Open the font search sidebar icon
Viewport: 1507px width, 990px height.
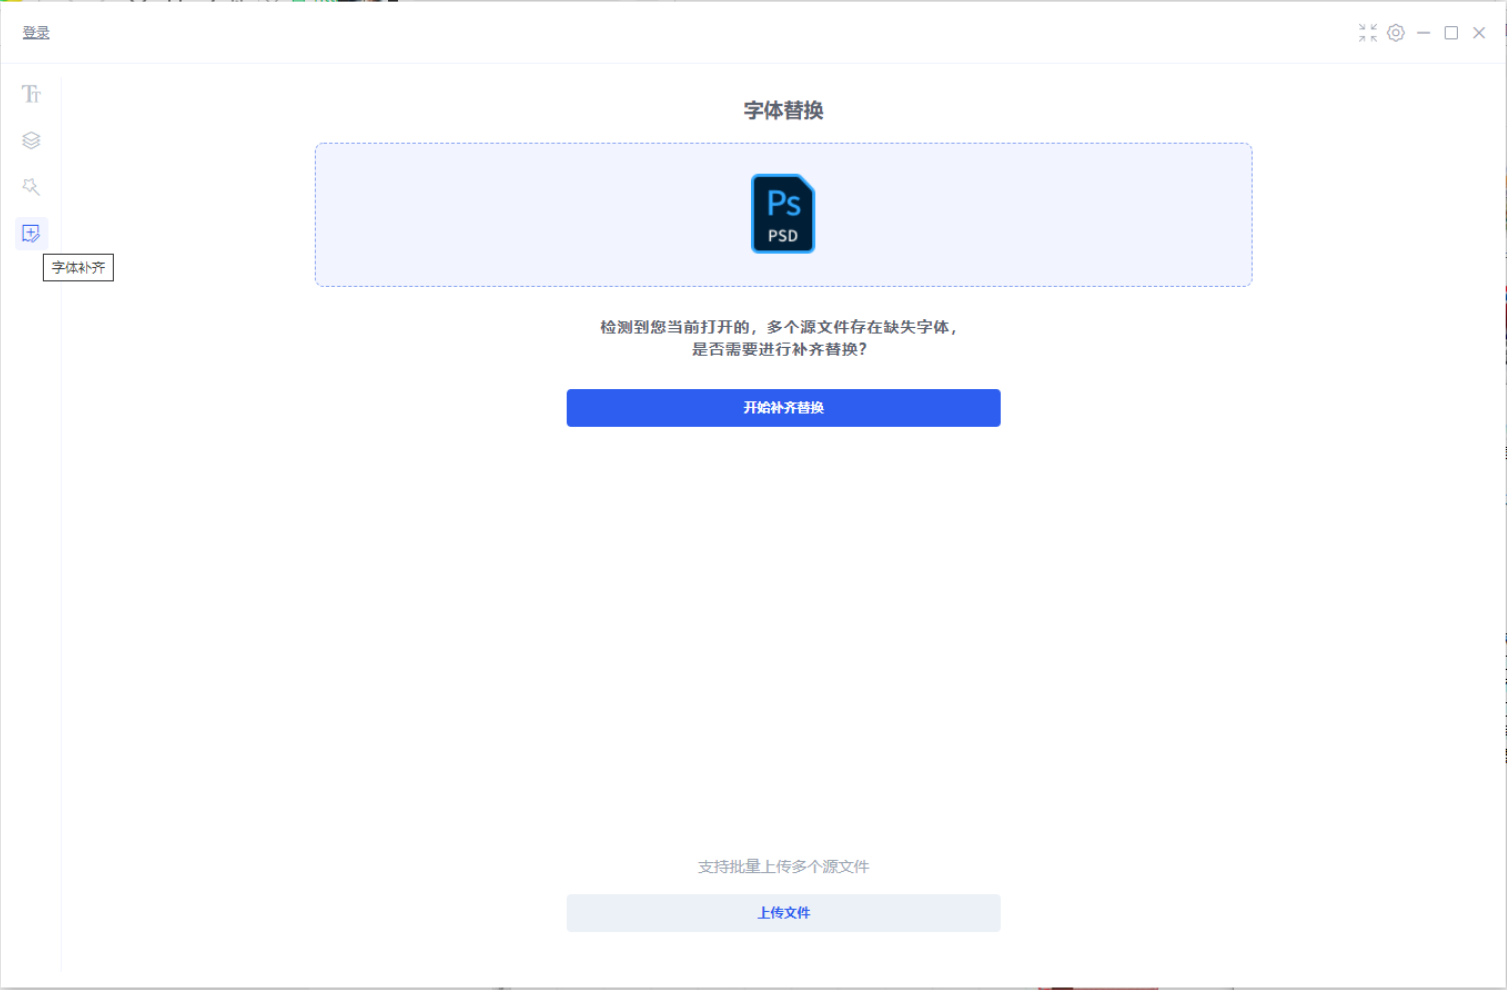click(31, 187)
